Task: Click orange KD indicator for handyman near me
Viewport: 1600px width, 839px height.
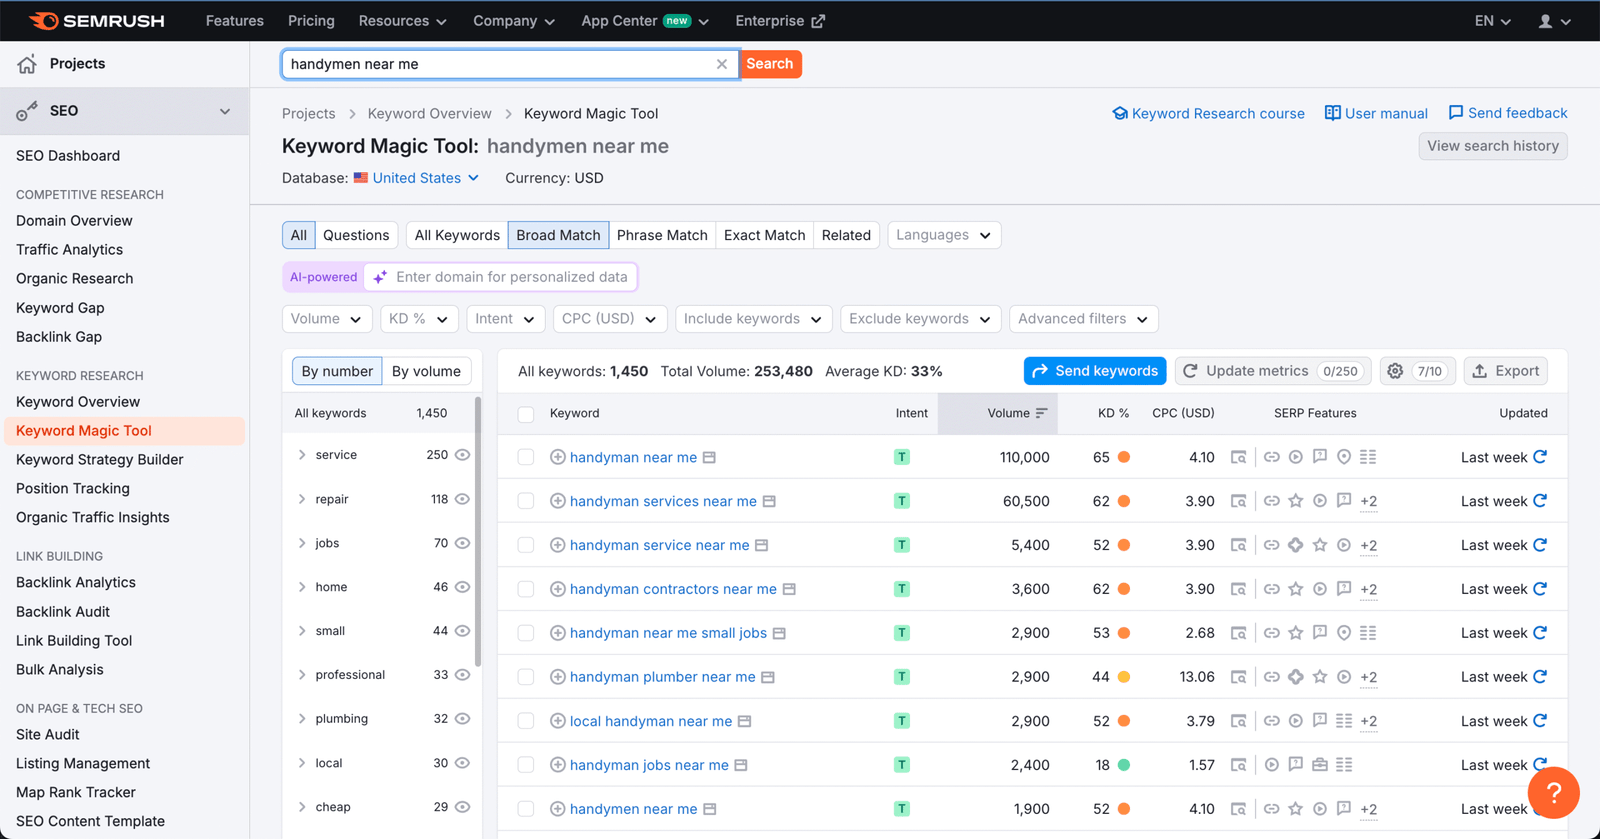Action: (1124, 457)
